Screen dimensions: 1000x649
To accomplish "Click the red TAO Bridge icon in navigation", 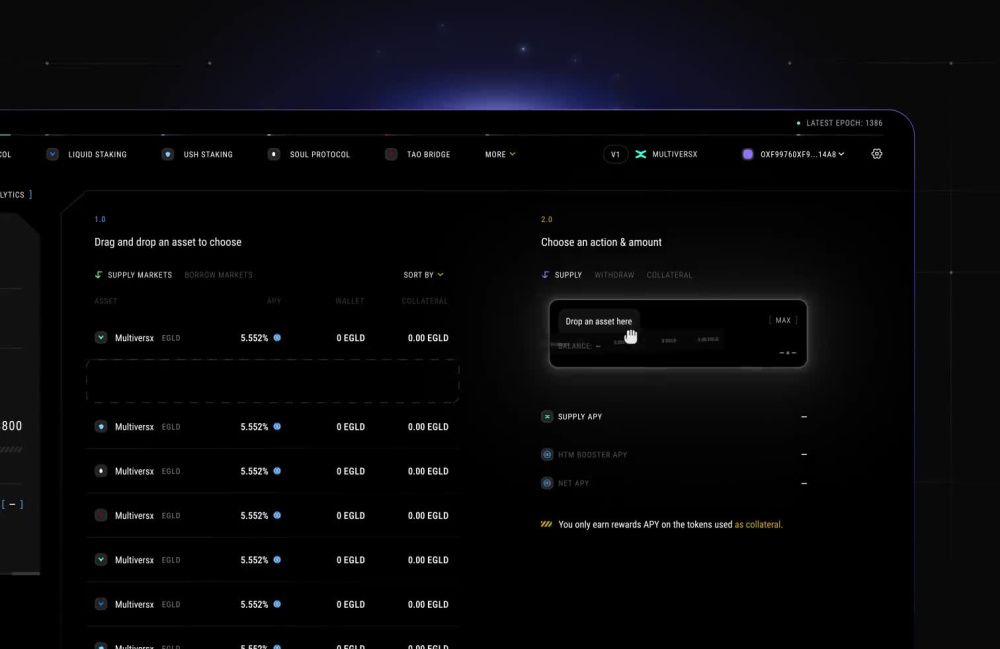I will coord(391,154).
